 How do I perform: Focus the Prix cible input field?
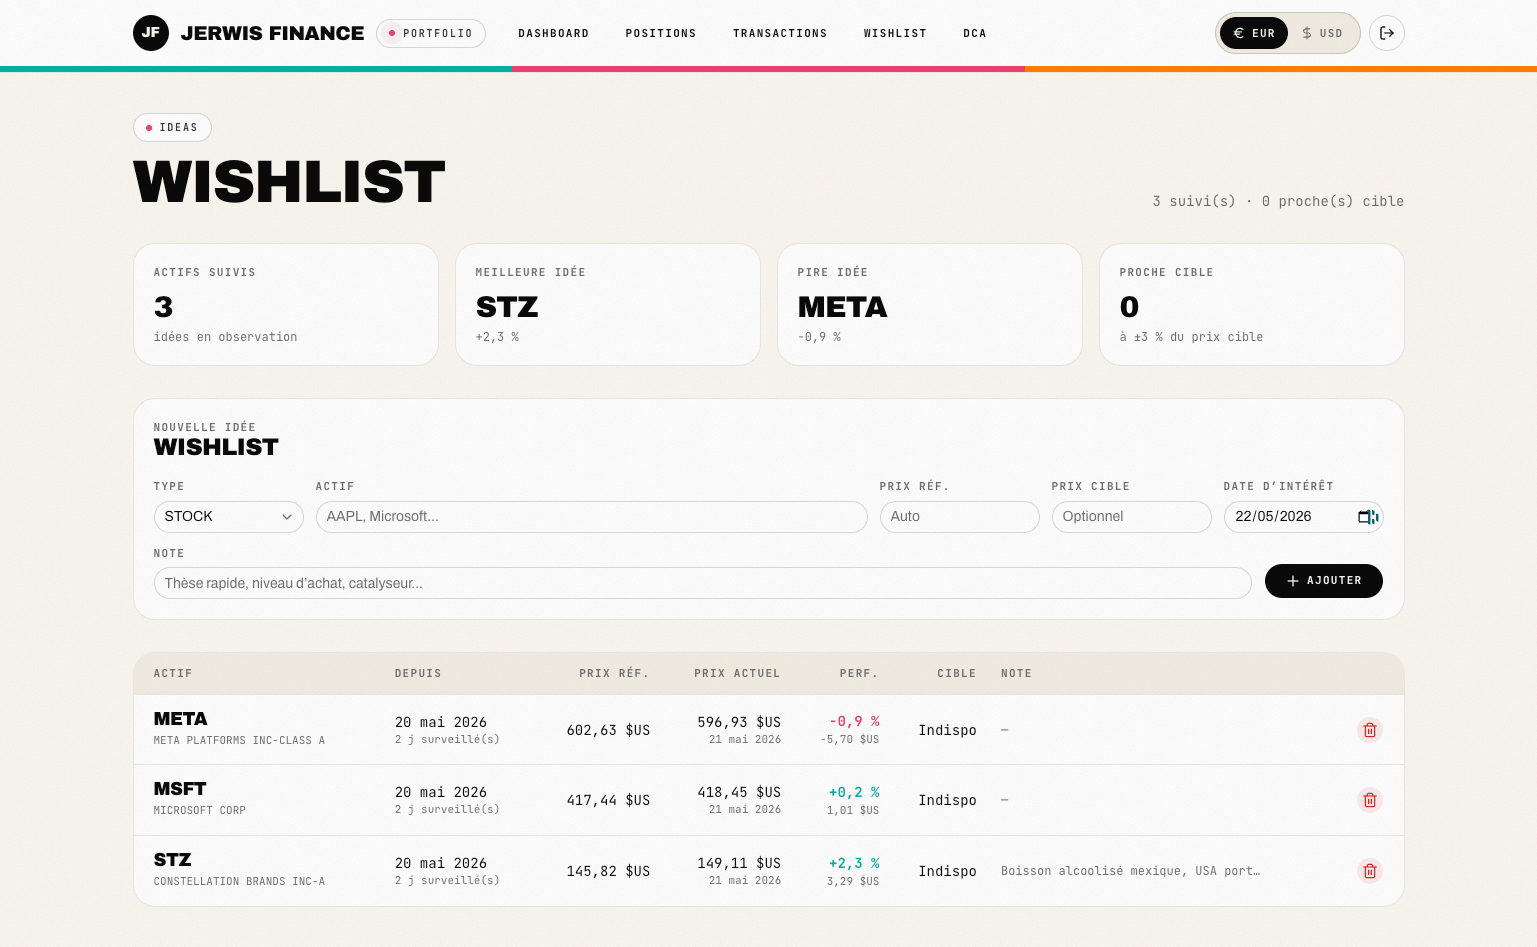tap(1131, 517)
